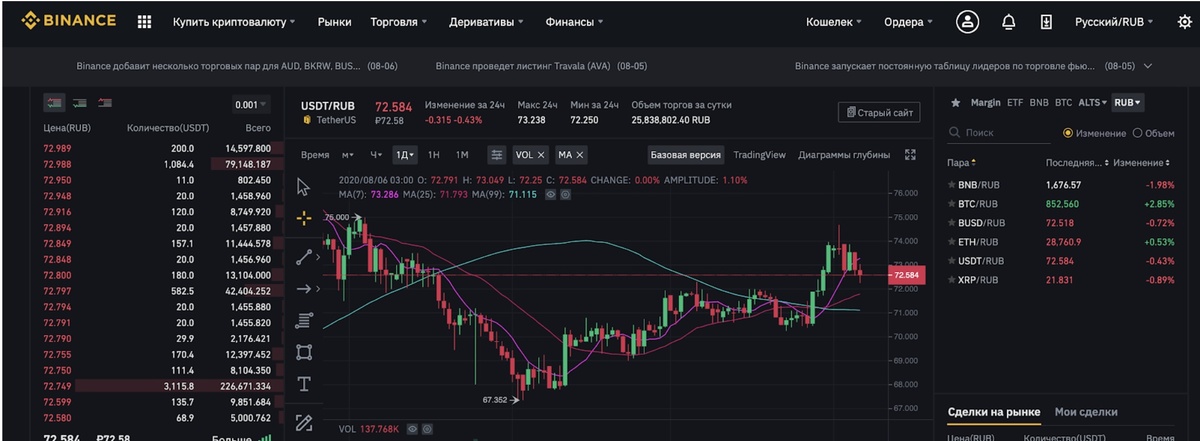Favorite the BNB/RUB pair star

tap(951, 185)
